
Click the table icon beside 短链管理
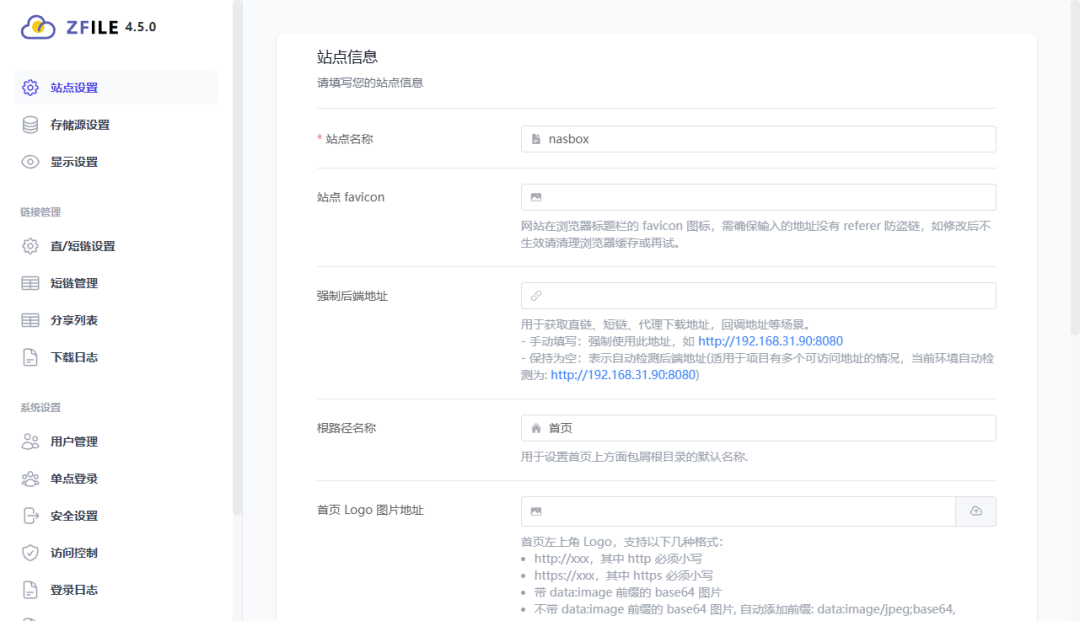[x=29, y=282]
